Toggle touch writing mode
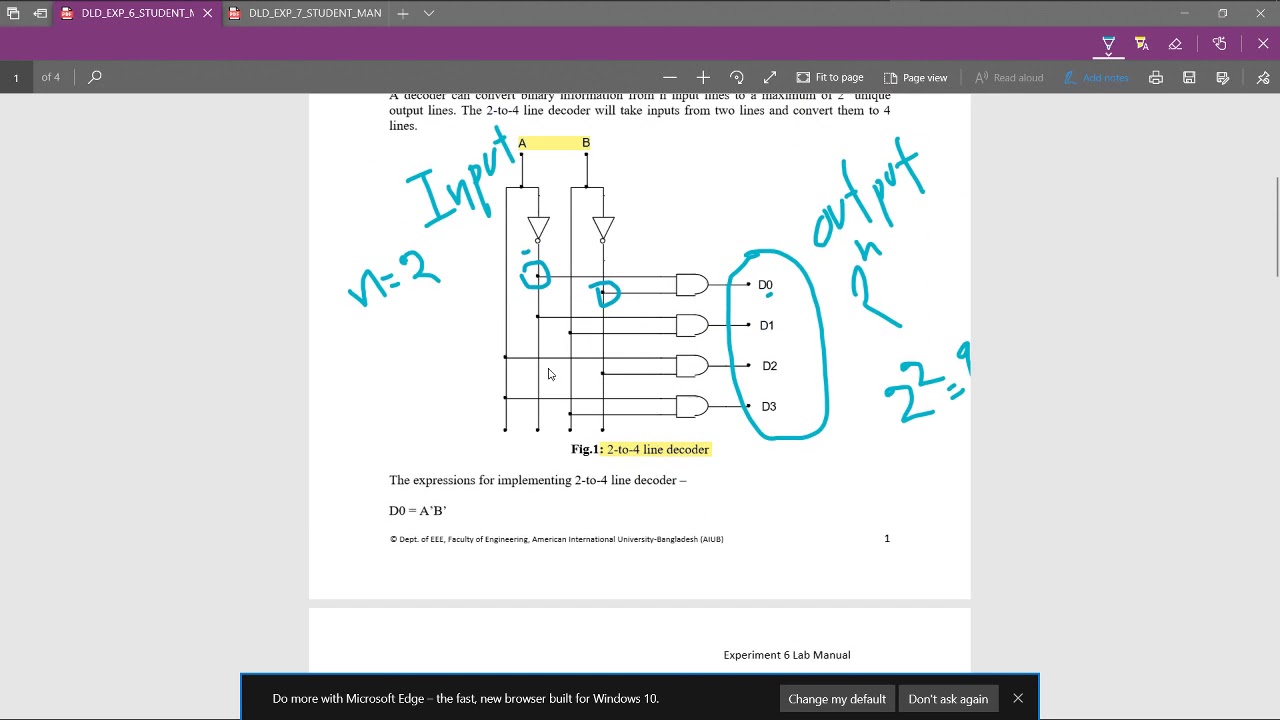Screen dimensions: 1280x720 point(1219,44)
